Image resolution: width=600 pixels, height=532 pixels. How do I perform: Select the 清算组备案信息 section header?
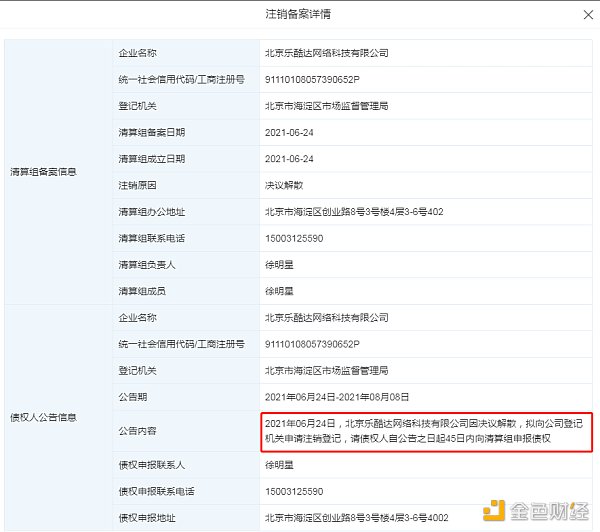[x=43, y=172]
